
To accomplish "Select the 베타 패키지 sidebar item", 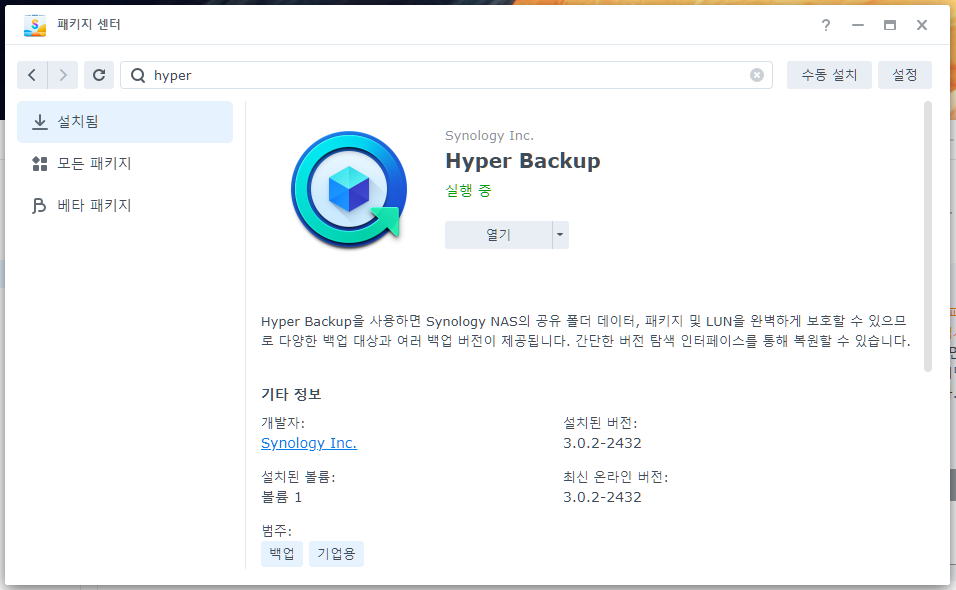I will [125, 205].
